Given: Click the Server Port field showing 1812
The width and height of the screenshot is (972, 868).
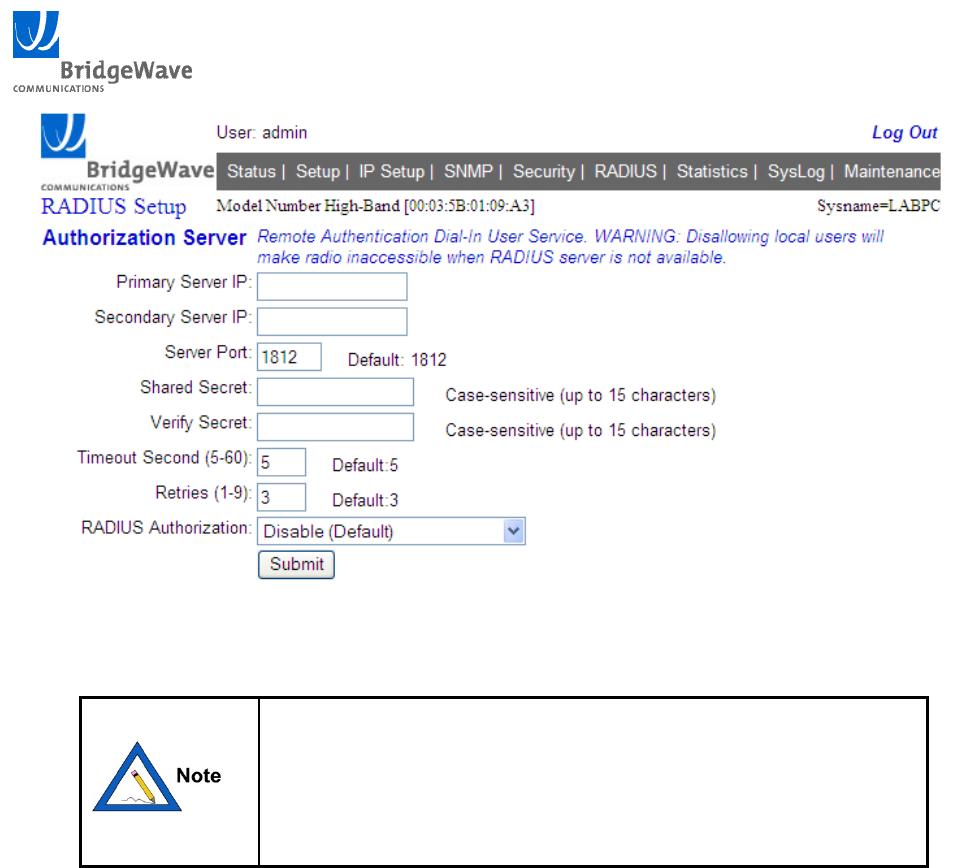Looking at the screenshot, I should pyautogui.click(x=289, y=357).
